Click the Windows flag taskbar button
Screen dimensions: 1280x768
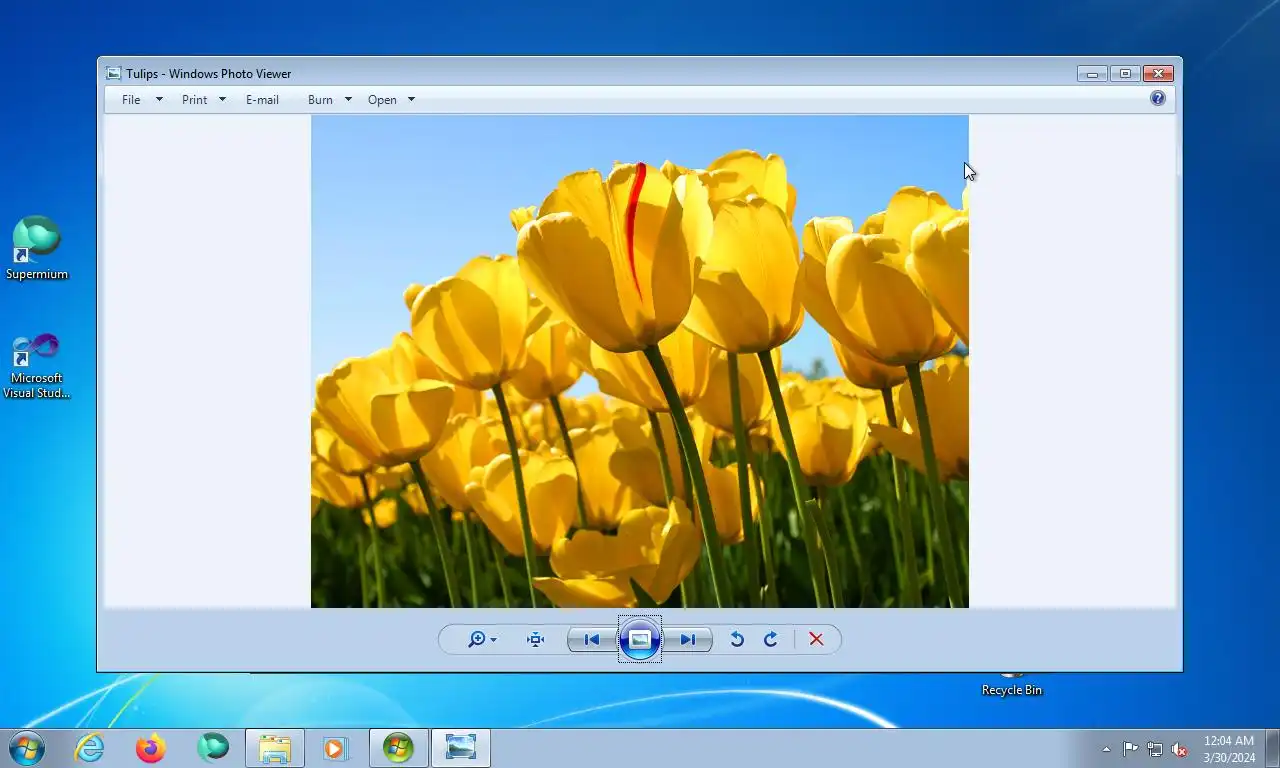coord(398,748)
